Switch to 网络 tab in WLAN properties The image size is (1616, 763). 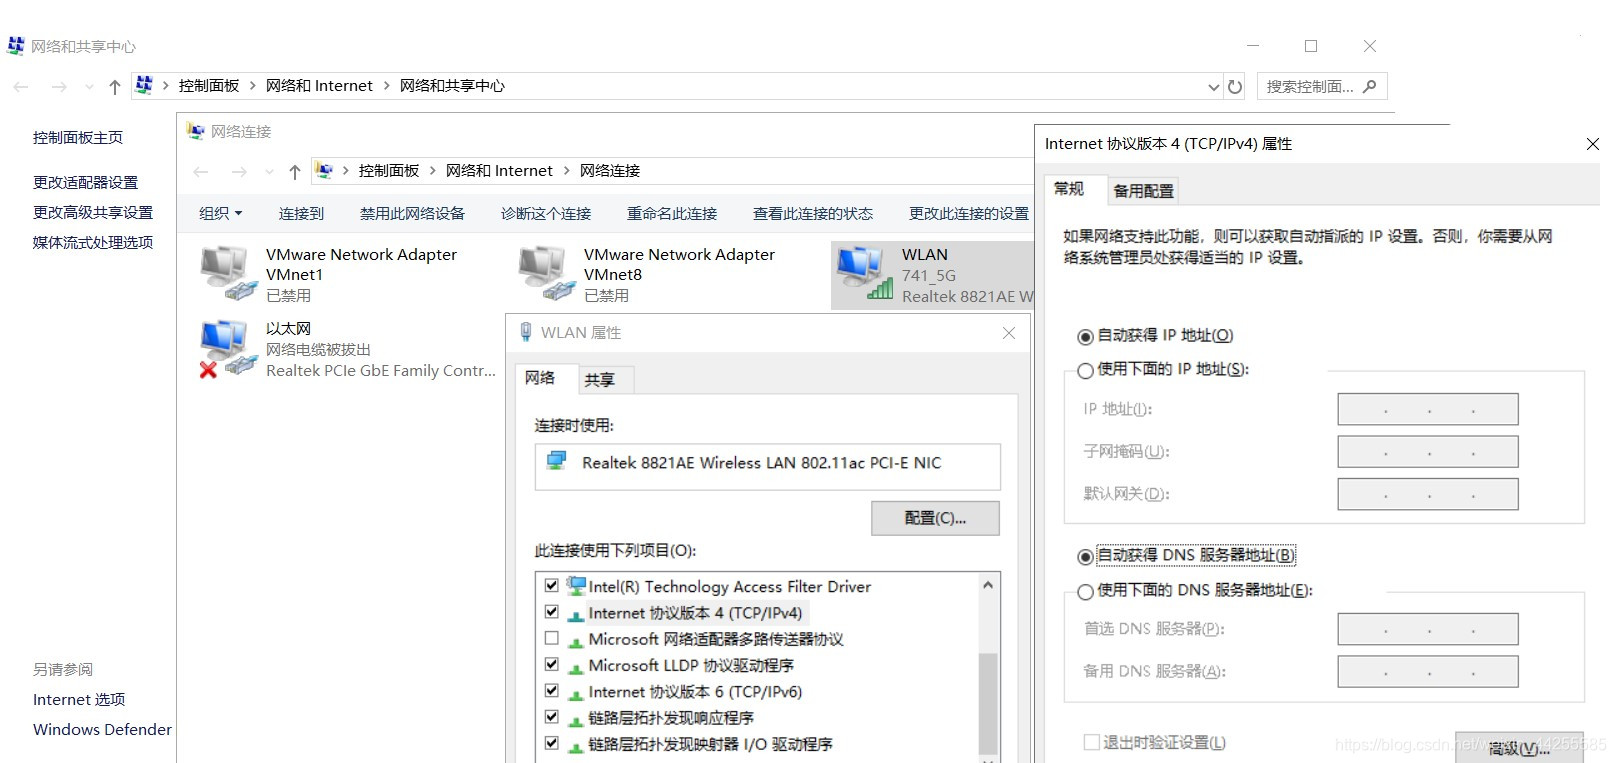[540, 377]
